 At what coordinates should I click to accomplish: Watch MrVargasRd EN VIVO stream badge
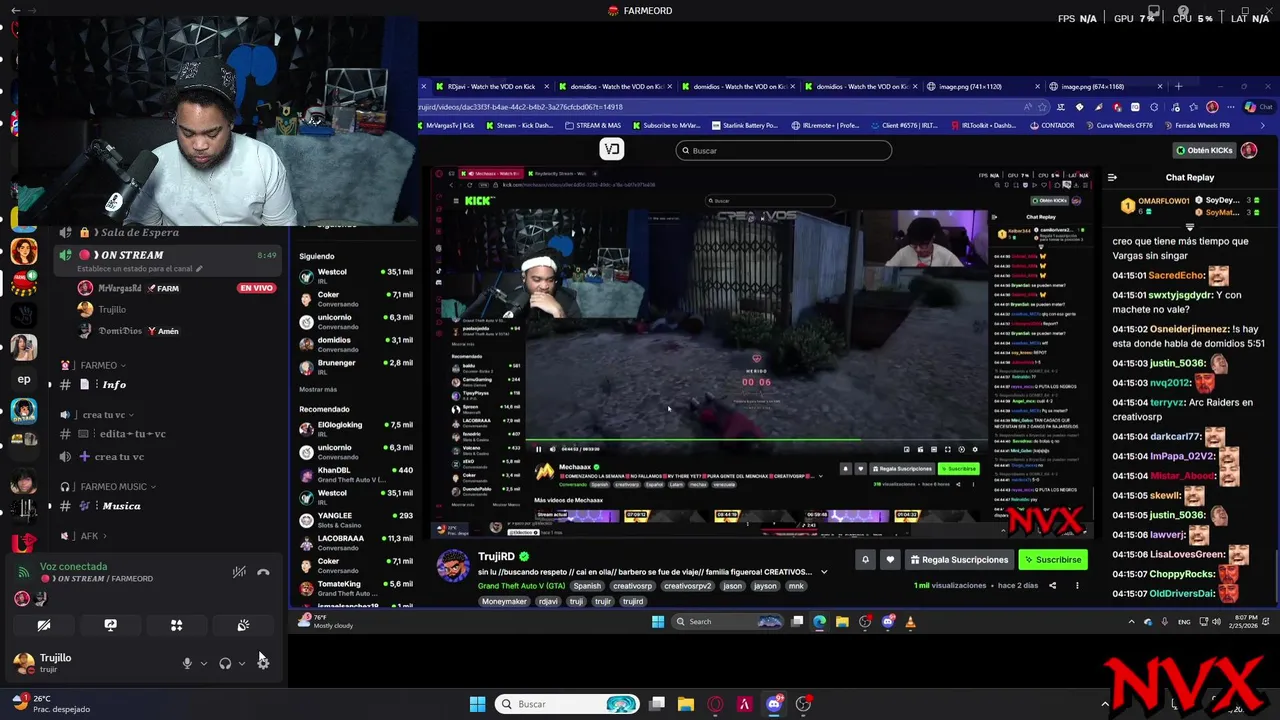point(256,288)
